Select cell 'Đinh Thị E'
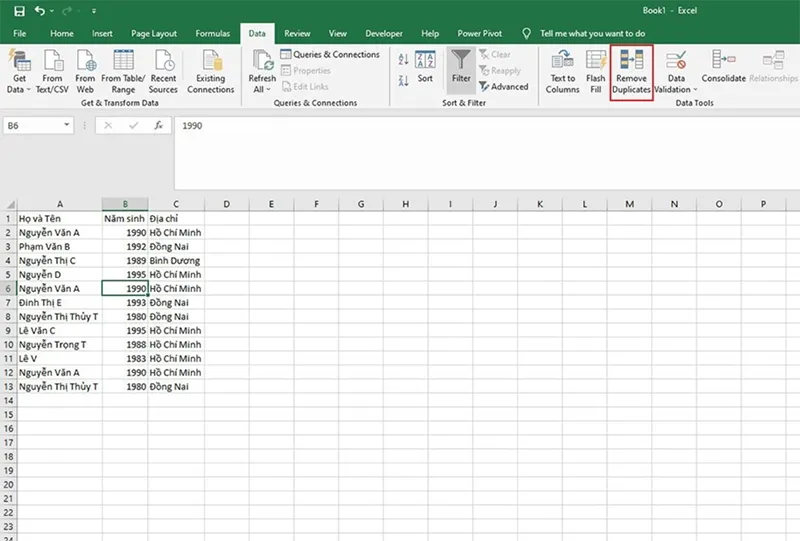This screenshot has width=800, height=541. pyautogui.click(x=60, y=303)
